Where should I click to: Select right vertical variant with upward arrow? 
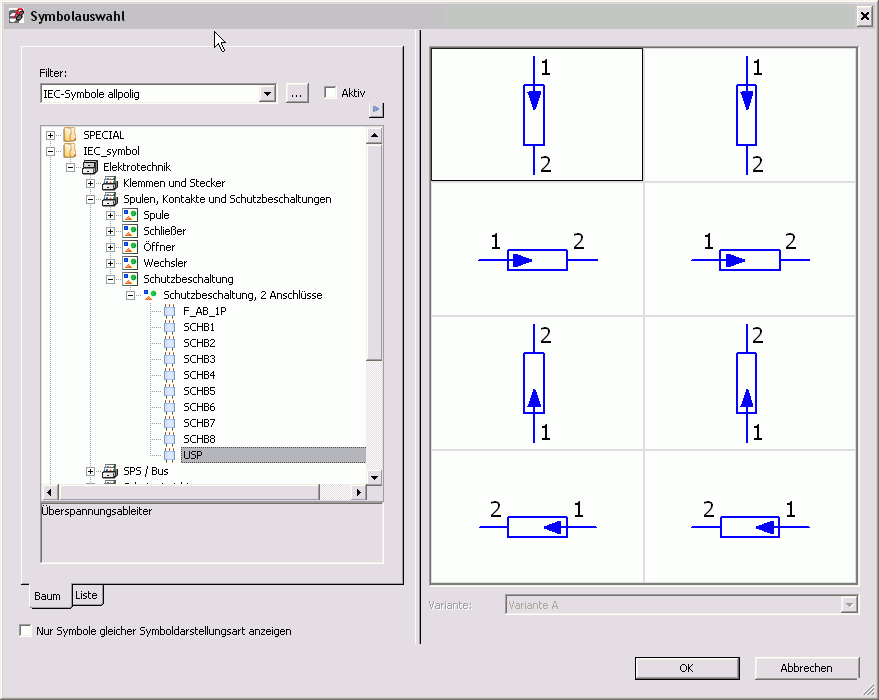click(750, 383)
